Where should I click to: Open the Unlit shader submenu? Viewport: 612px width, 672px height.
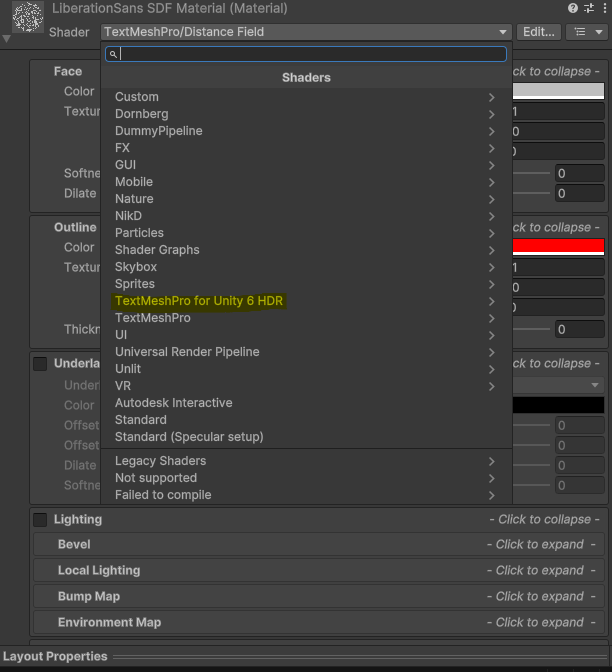coord(306,369)
